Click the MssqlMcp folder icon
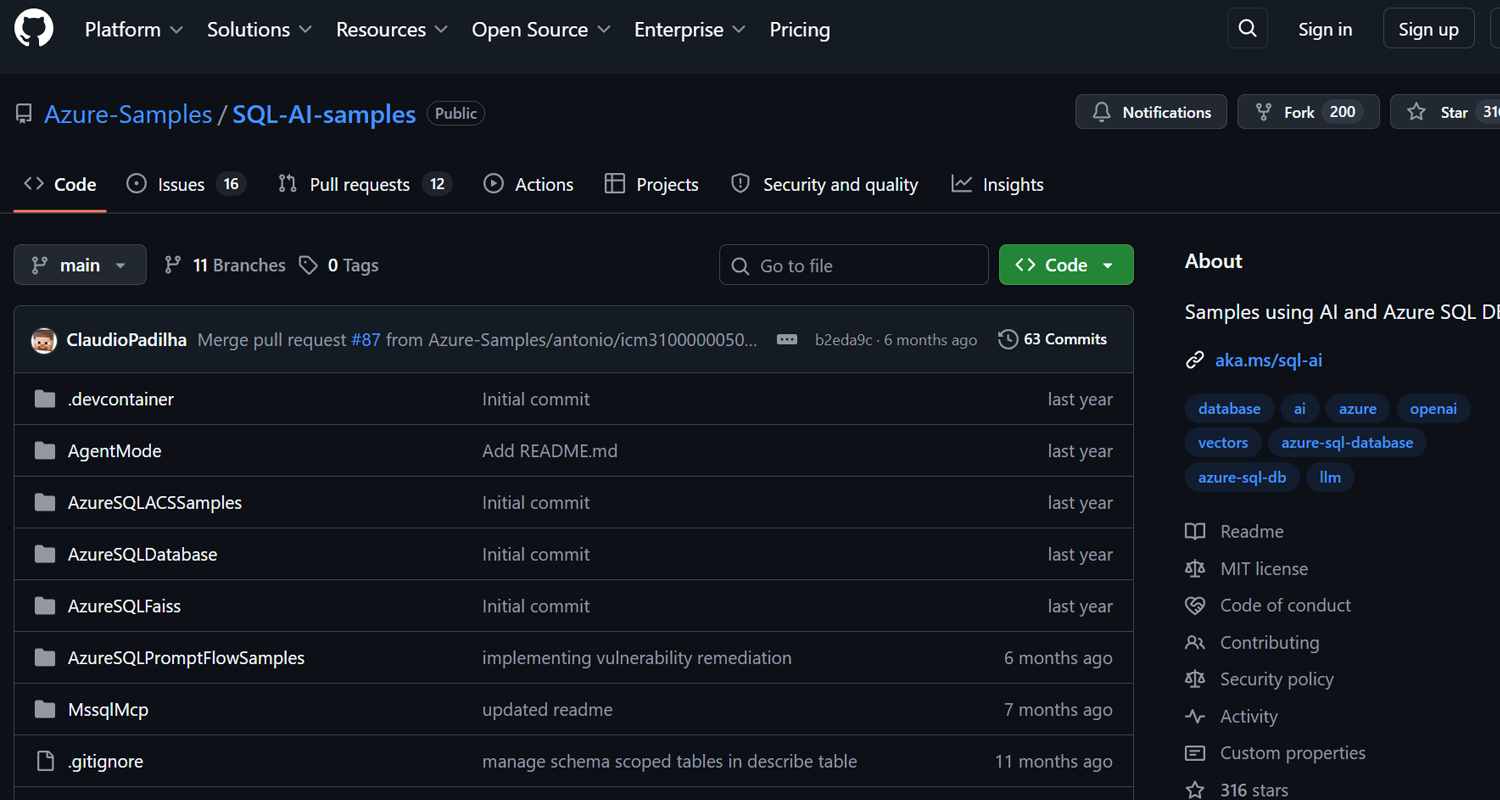The width and height of the screenshot is (1500, 800). [45, 710]
